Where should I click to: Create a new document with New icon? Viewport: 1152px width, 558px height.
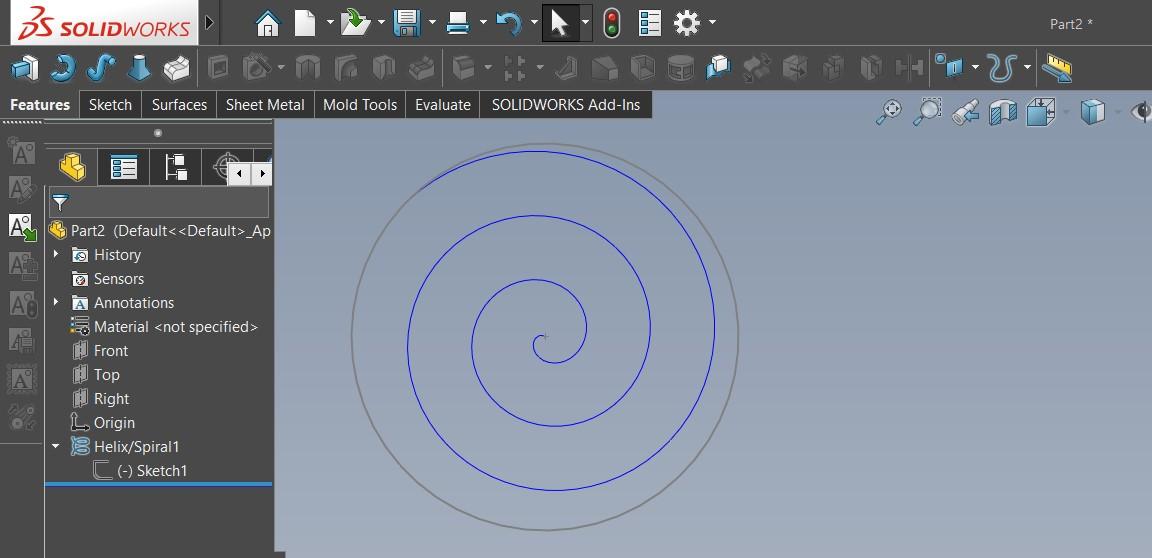pos(305,23)
